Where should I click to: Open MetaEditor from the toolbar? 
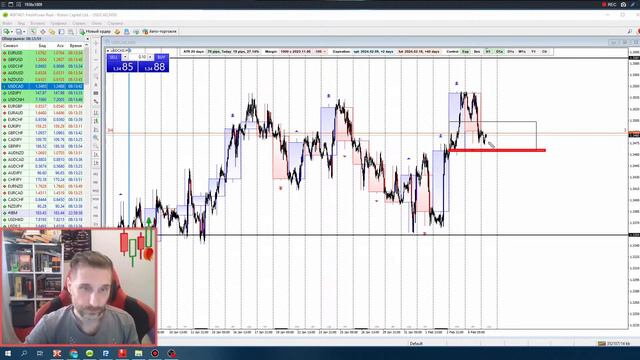117,31
